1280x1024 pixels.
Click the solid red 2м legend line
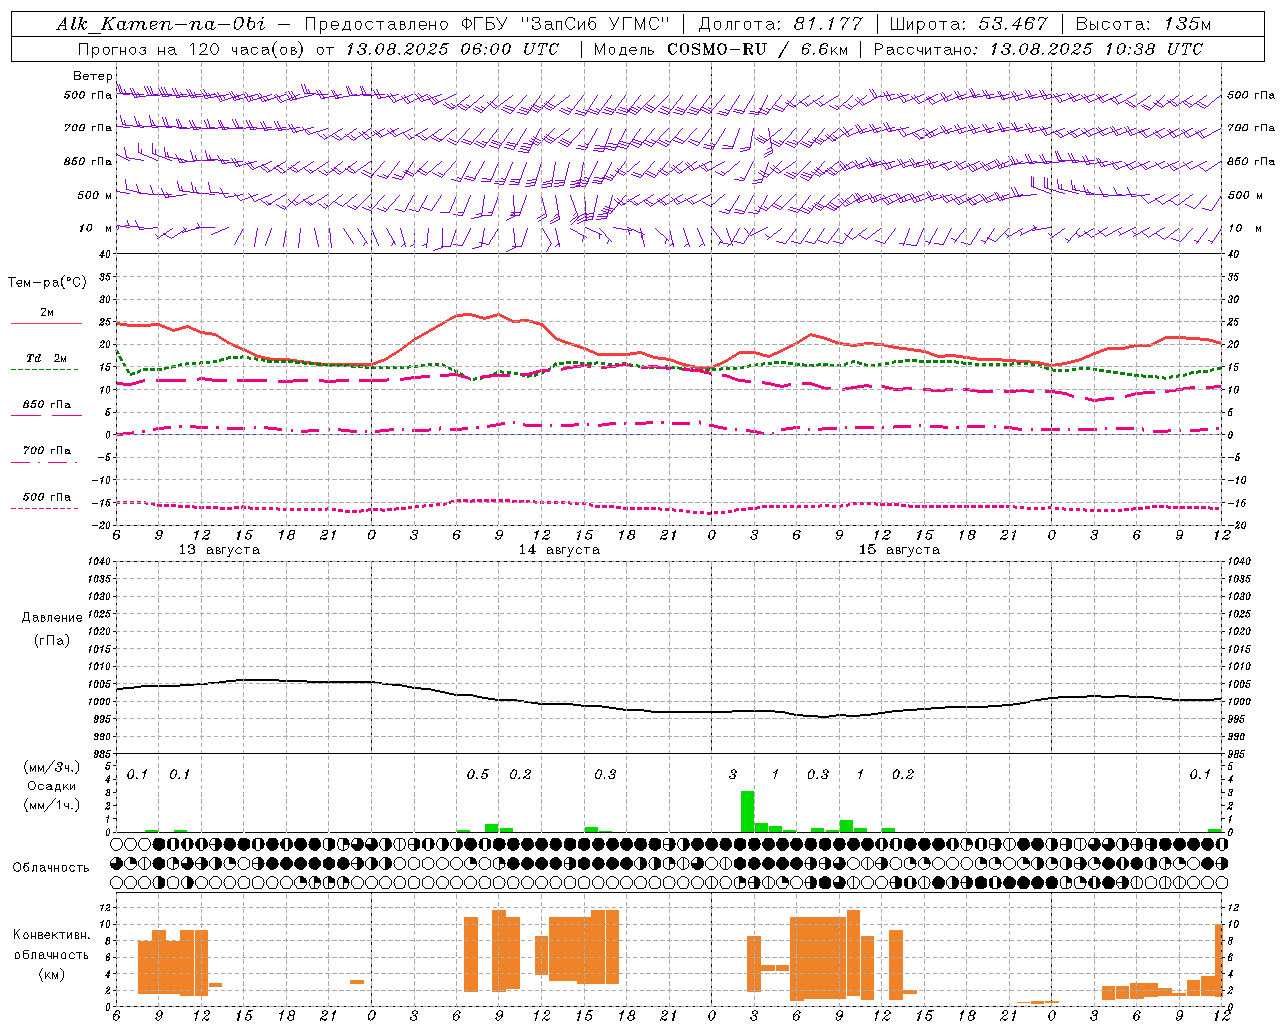(46, 324)
